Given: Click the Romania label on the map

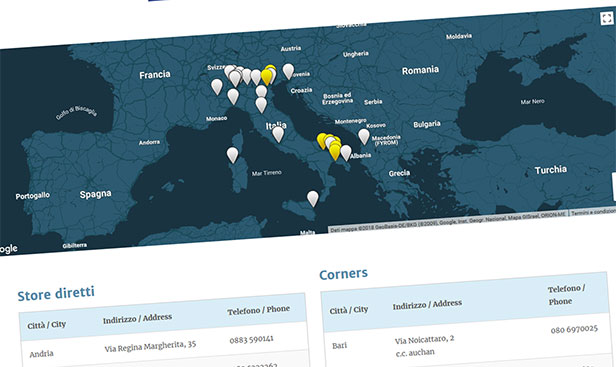Looking at the screenshot, I should click(x=420, y=70).
